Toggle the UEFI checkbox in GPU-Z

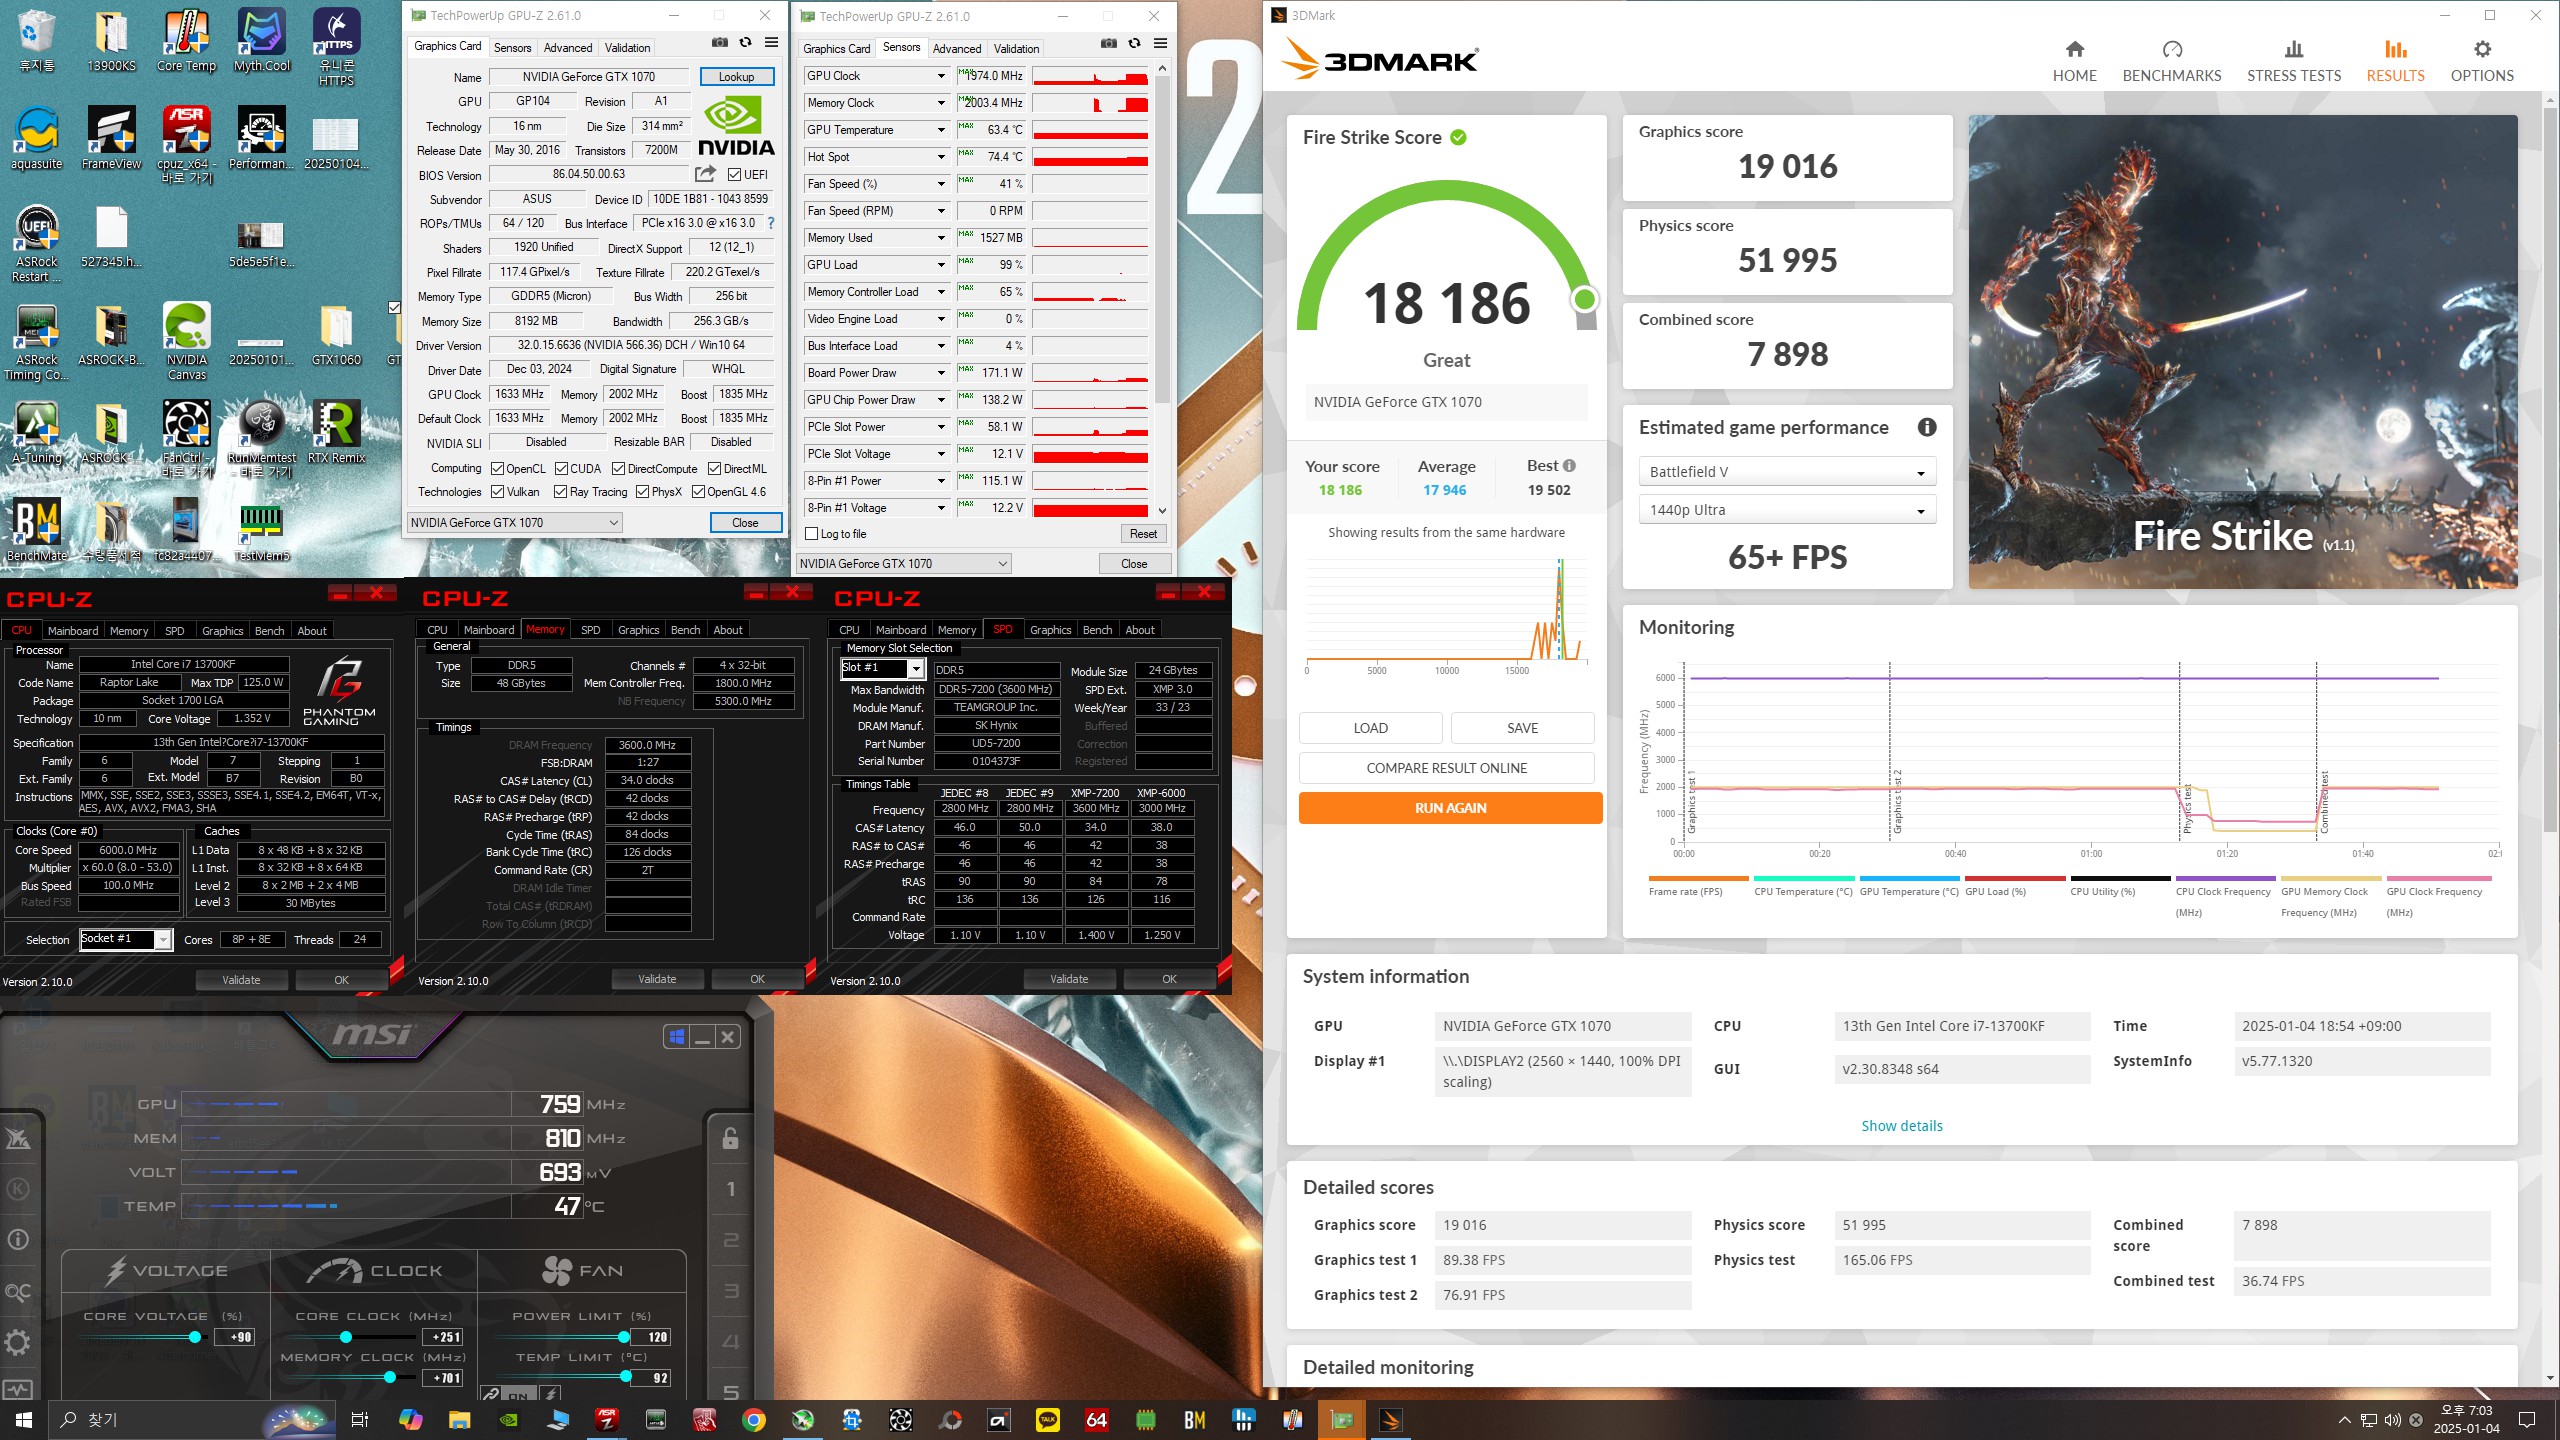click(x=734, y=175)
